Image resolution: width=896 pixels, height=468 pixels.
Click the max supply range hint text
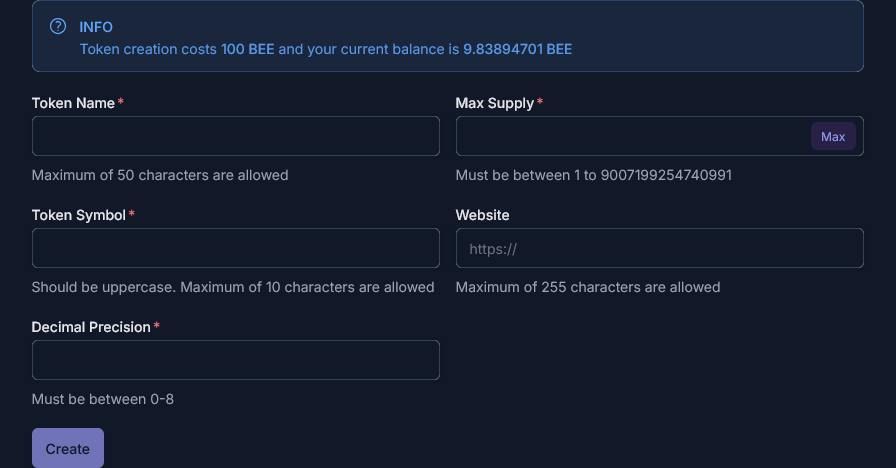[594, 175]
